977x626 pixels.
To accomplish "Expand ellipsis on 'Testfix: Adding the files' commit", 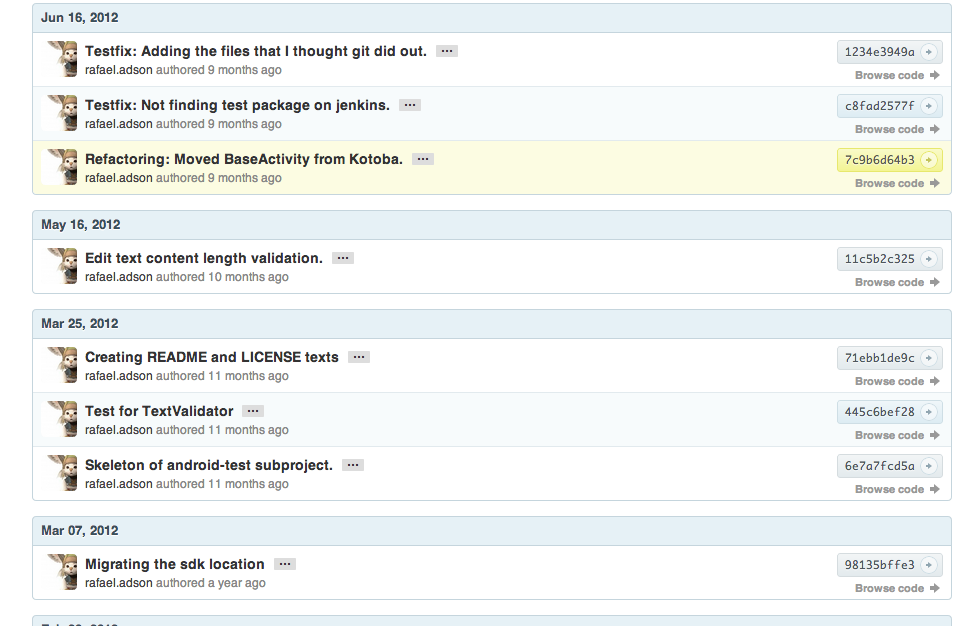I will 447,51.
